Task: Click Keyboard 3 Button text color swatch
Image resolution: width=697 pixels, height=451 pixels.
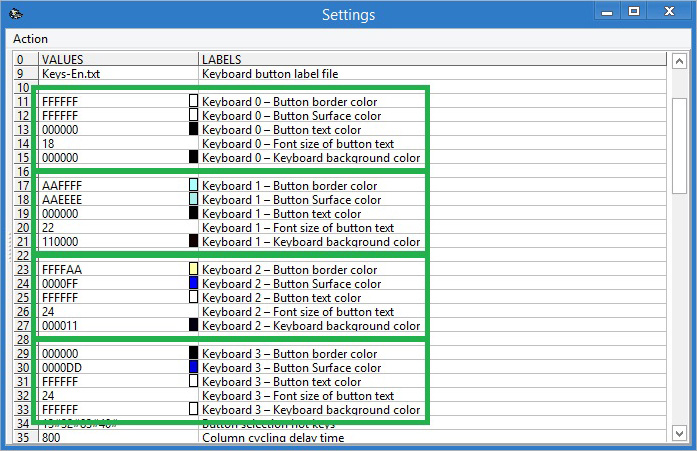Action: [193, 380]
